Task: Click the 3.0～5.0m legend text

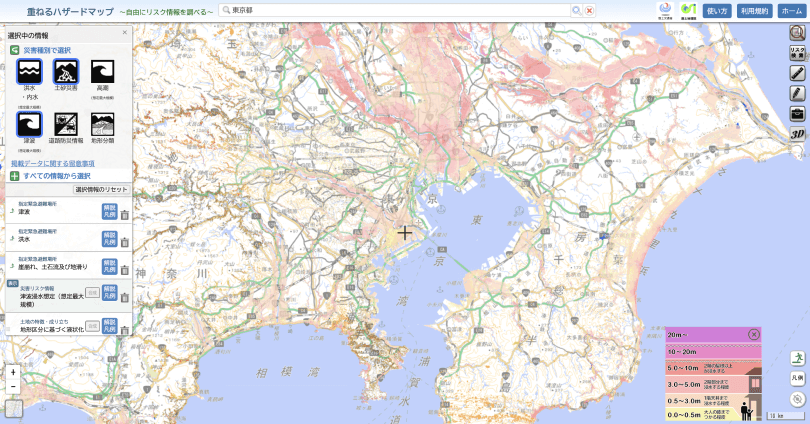Action: click(x=683, y=385)
